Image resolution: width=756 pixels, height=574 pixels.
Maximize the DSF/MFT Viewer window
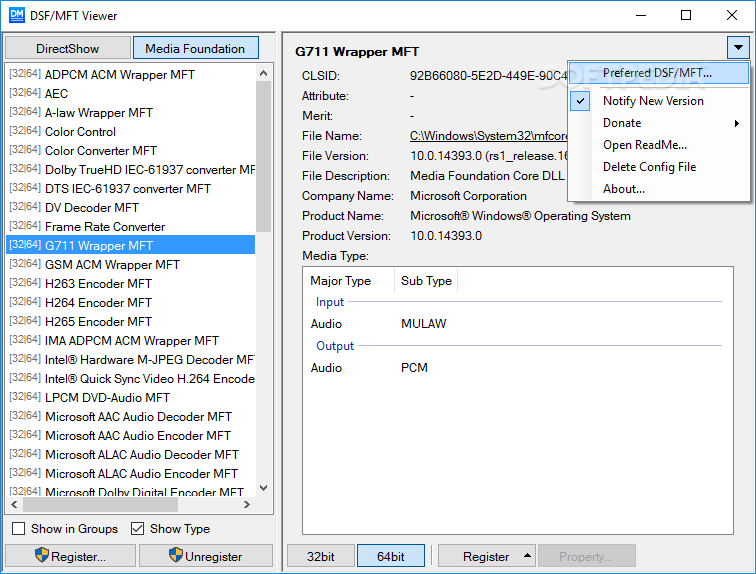click(x=686, y=15)
